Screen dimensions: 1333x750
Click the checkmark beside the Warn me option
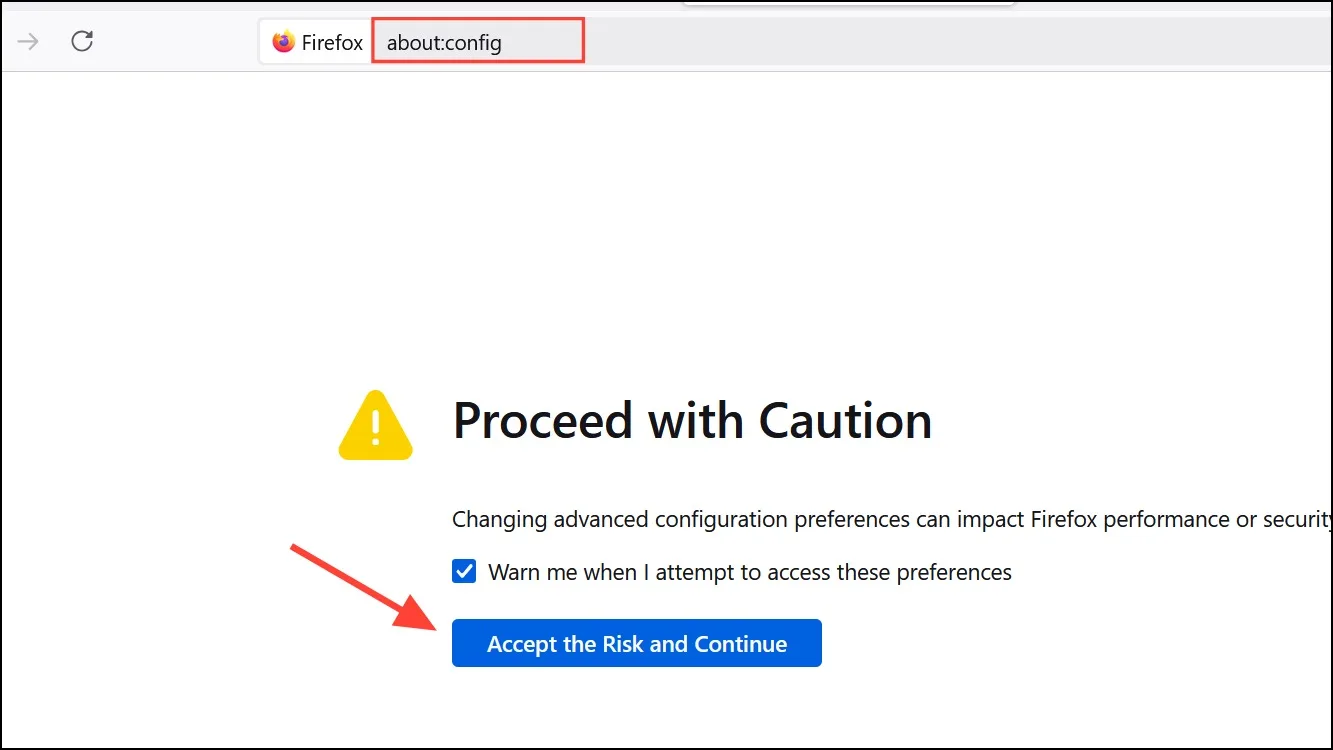(x=464, y=572)
